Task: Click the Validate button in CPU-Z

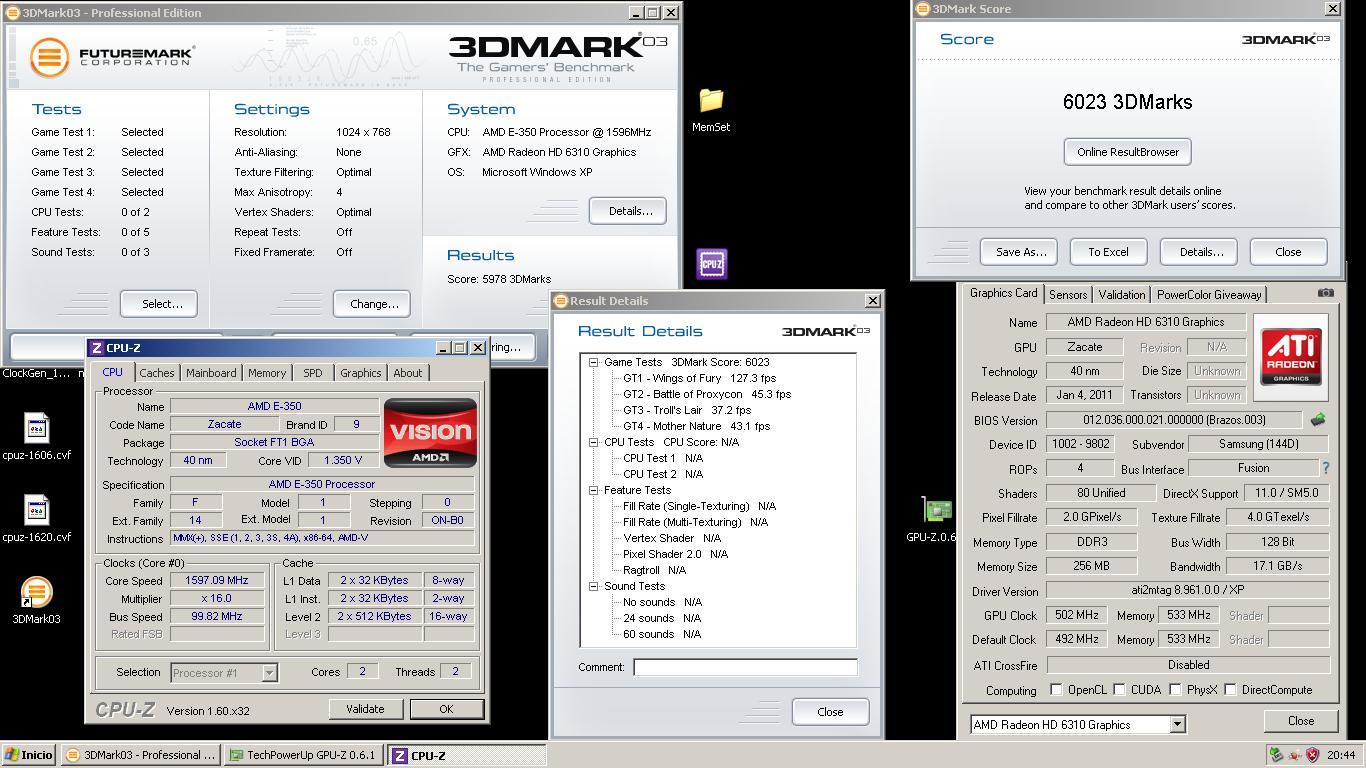Action: click(365, 709)
